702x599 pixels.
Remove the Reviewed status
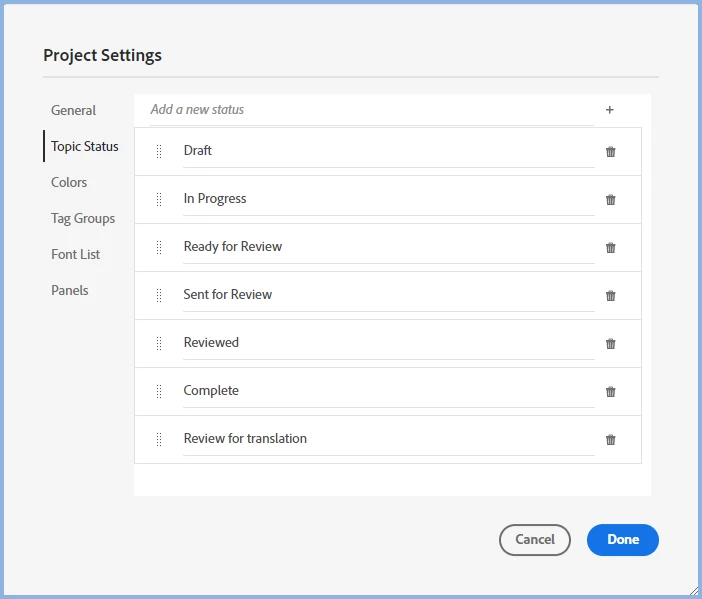(x=611, y=344)
